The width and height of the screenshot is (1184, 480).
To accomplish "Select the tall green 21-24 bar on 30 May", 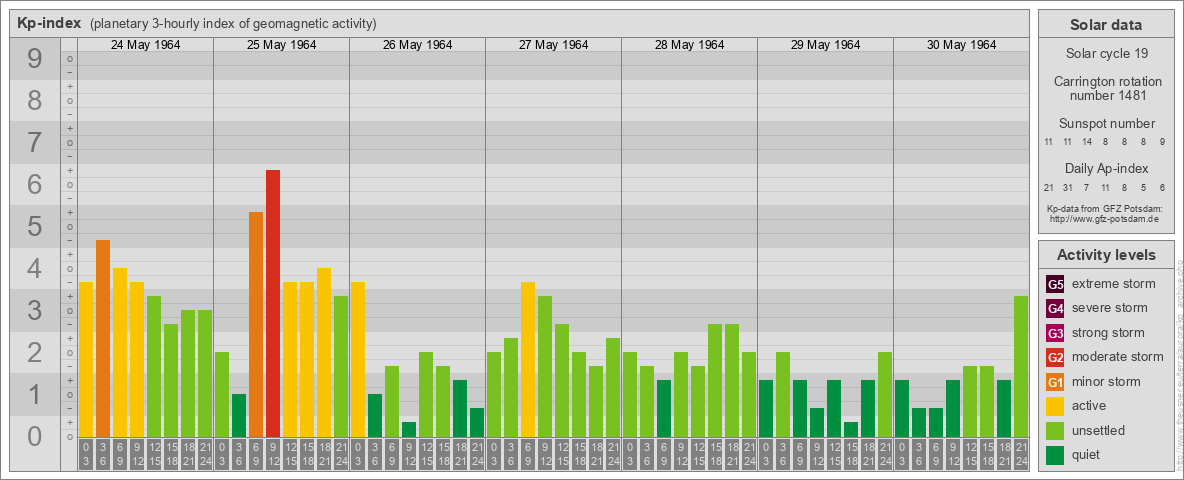I will pos(1021,367).
